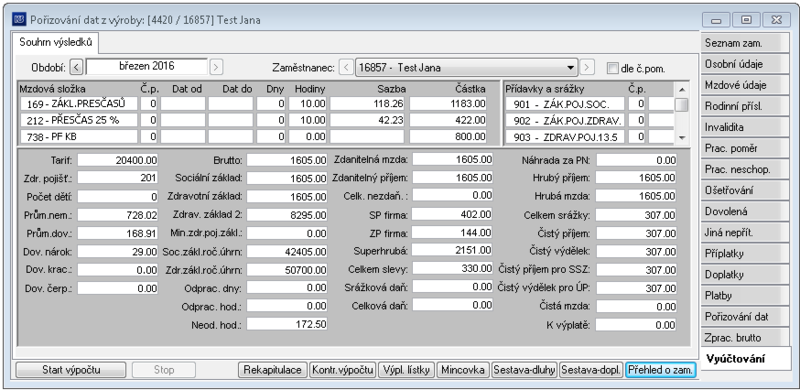Go to previous period arrow
Viewport: 800px width, 390px height.
point(76,66)
